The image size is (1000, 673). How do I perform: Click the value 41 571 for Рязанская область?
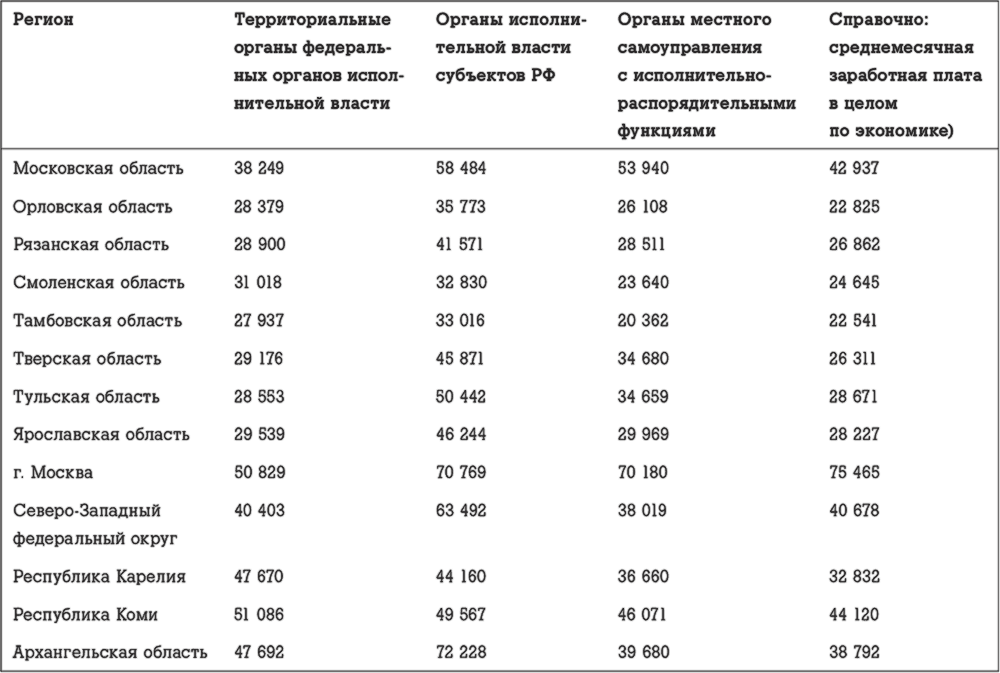(x=460, y=245)
